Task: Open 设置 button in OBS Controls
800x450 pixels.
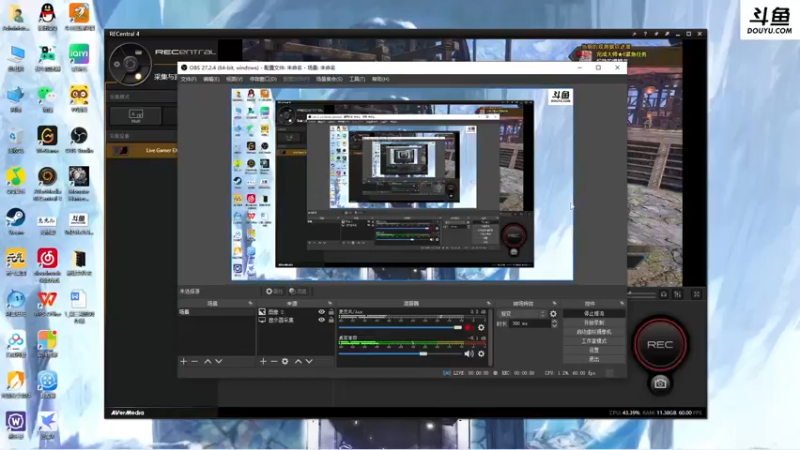Action: pyautogui.click(x=594, y=350)
